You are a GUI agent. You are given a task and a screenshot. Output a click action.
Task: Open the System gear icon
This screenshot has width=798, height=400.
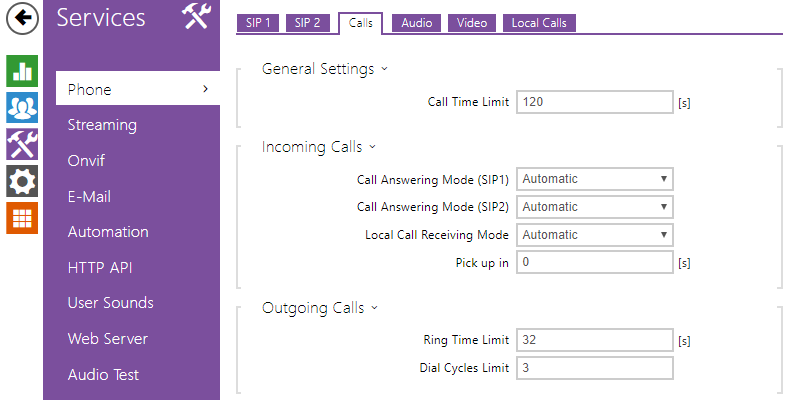[x=21, y=181]
